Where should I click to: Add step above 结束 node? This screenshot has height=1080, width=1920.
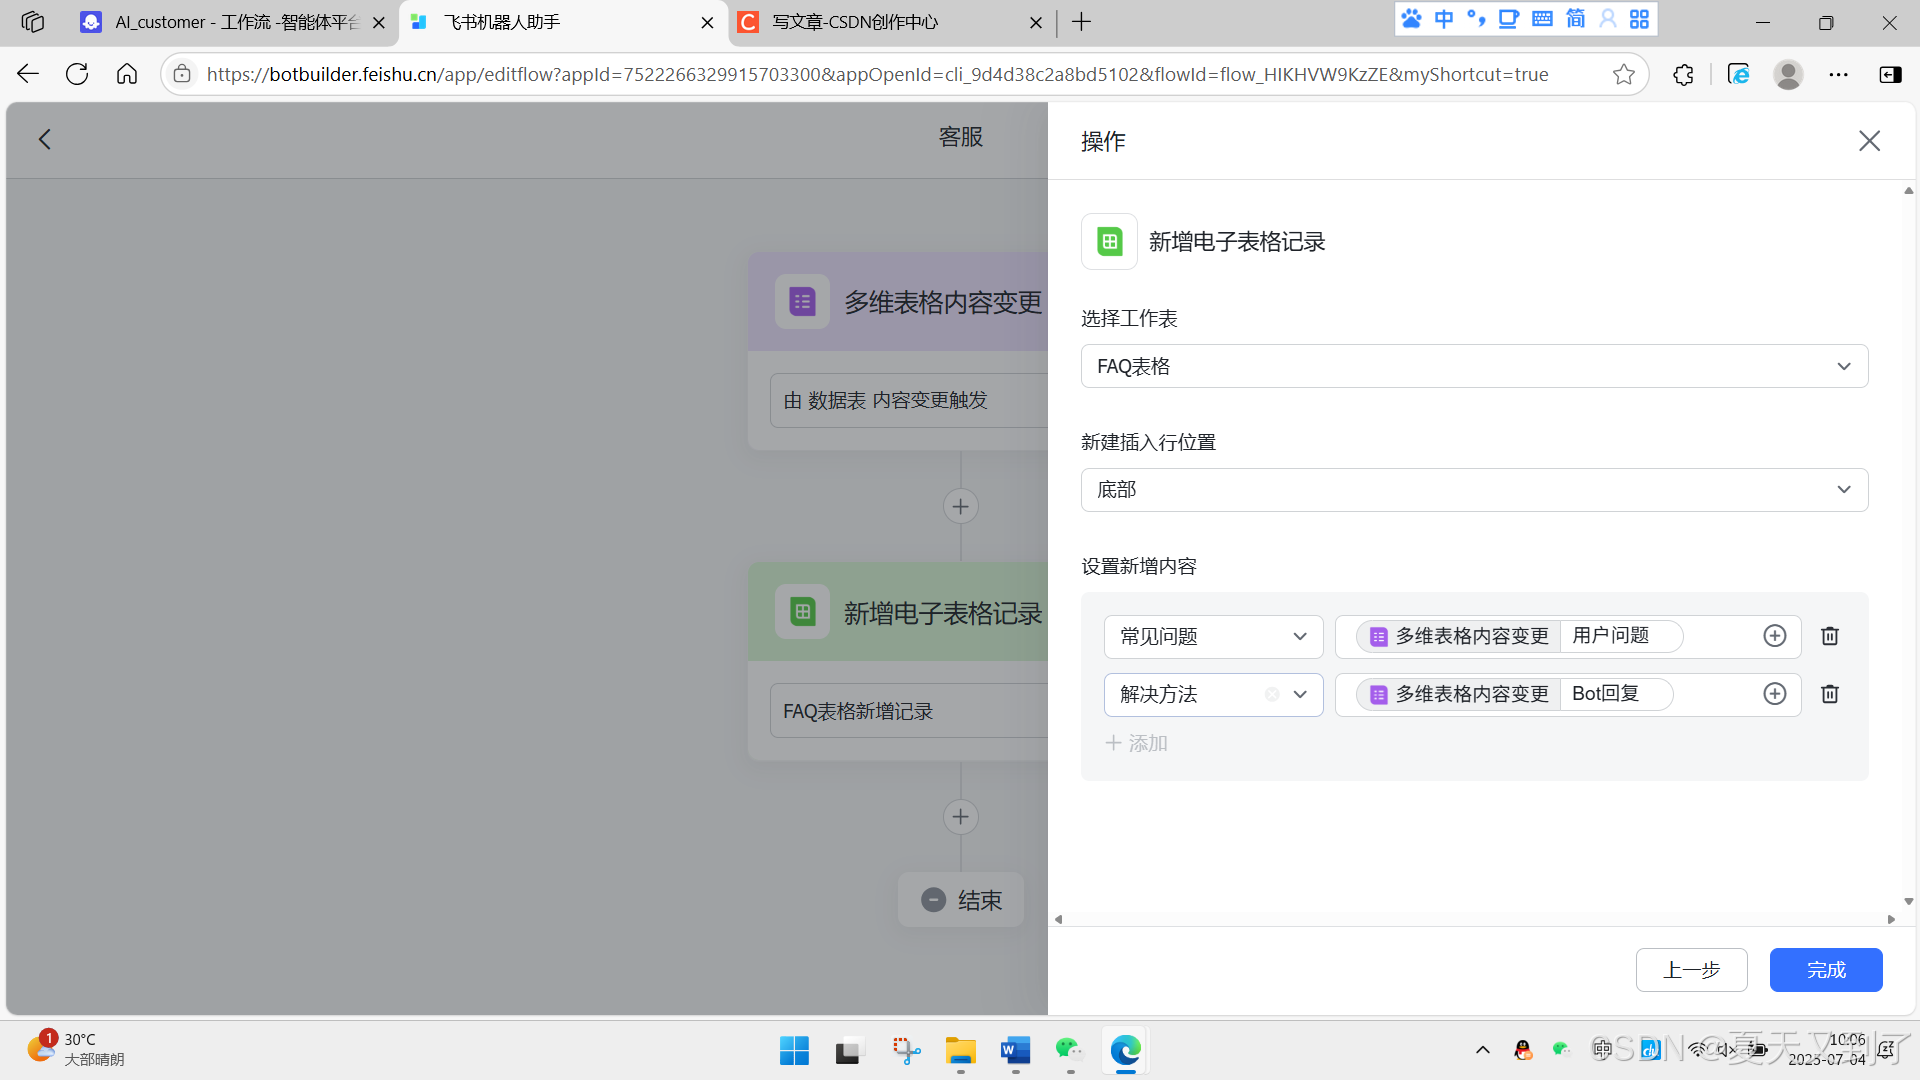pyautogui.click(x=960, y=817)
